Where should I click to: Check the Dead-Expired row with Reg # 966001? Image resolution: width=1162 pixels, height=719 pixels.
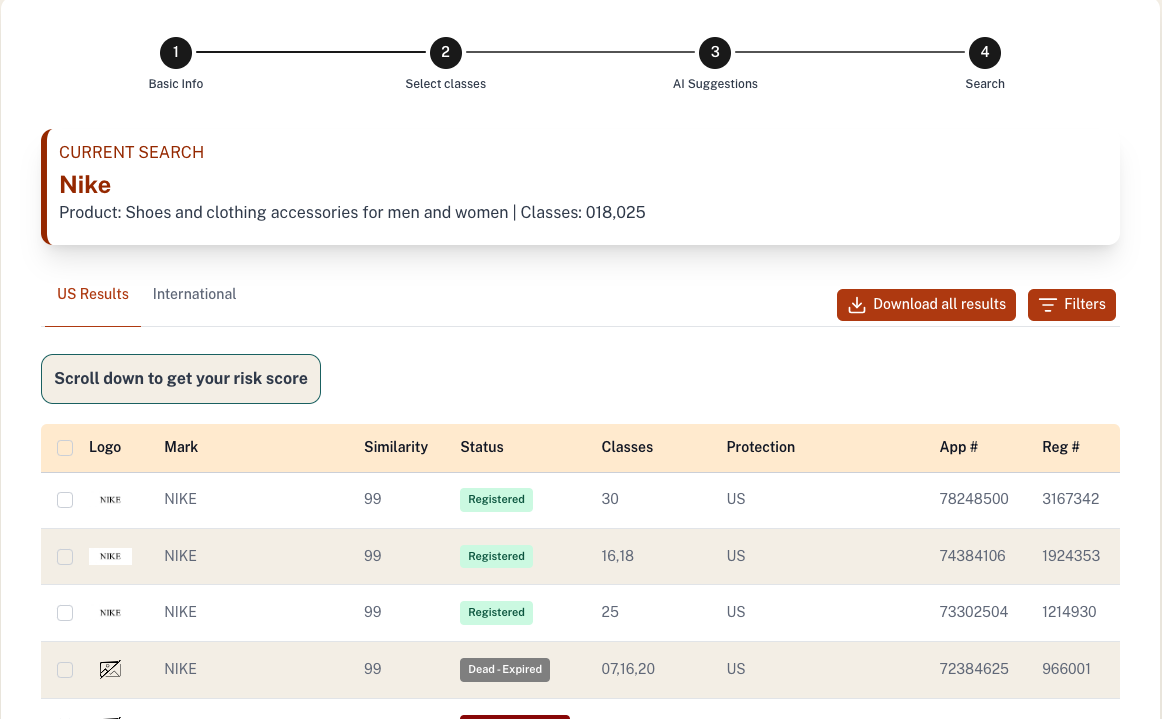[x=65, y=670]
